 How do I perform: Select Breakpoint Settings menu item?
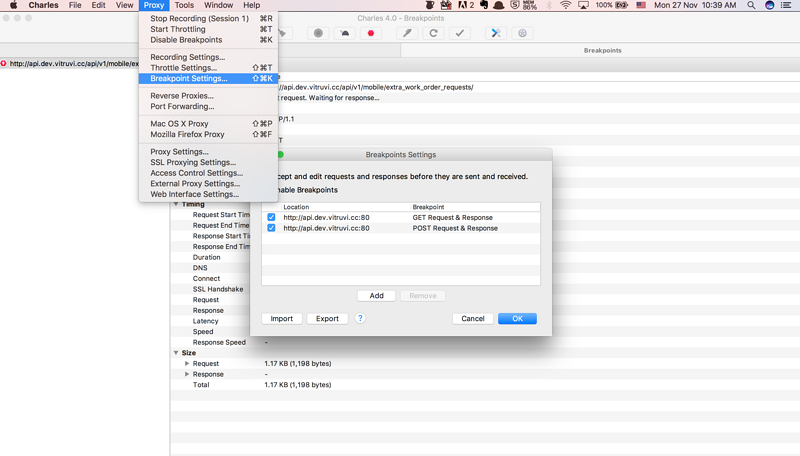pyautogui.click(x=208, y=79)
